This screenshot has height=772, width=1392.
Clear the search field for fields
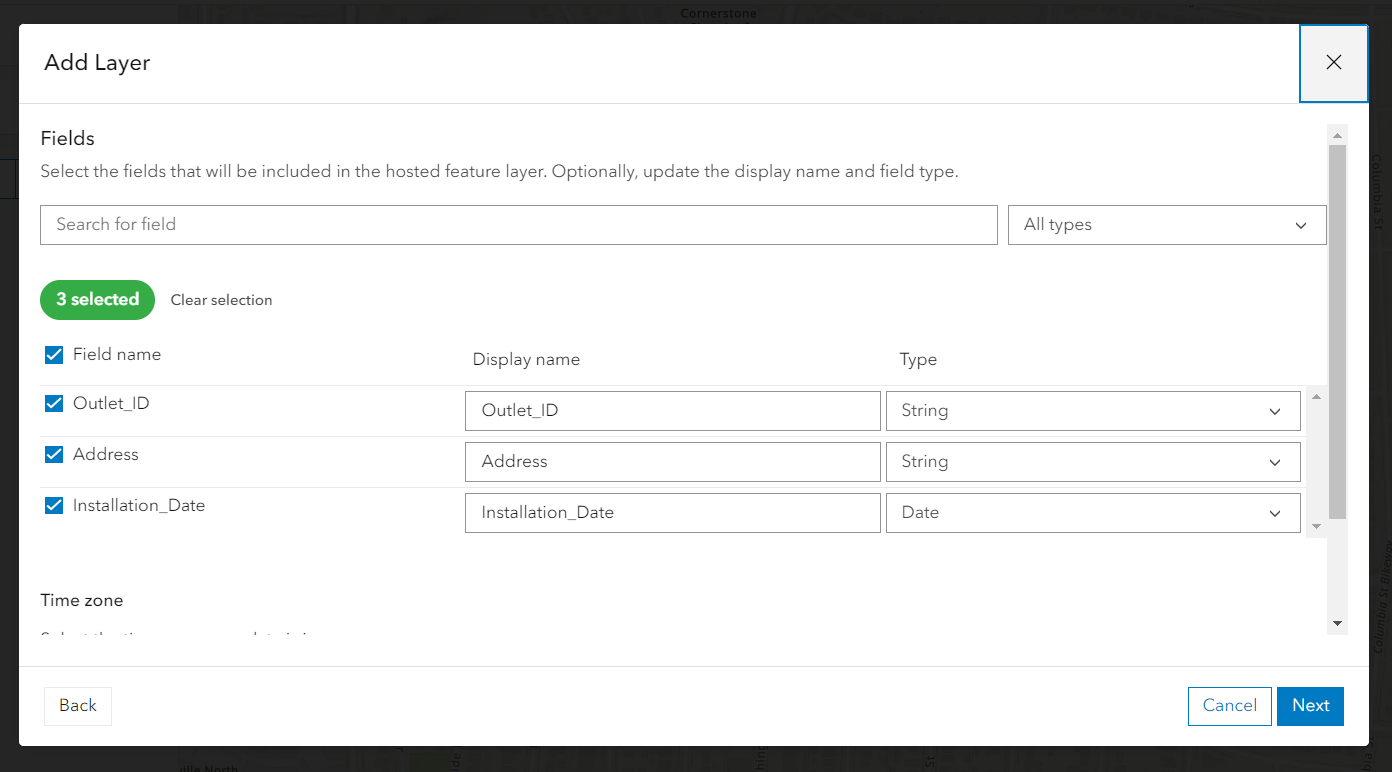(x=518, y=224)
